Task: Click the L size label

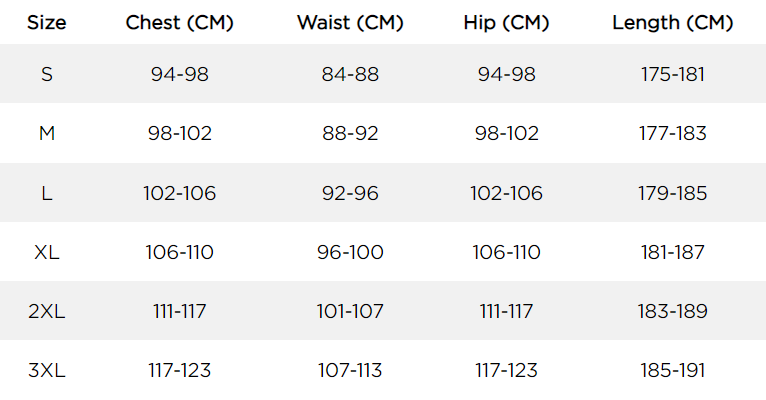Action: point(46,193)
